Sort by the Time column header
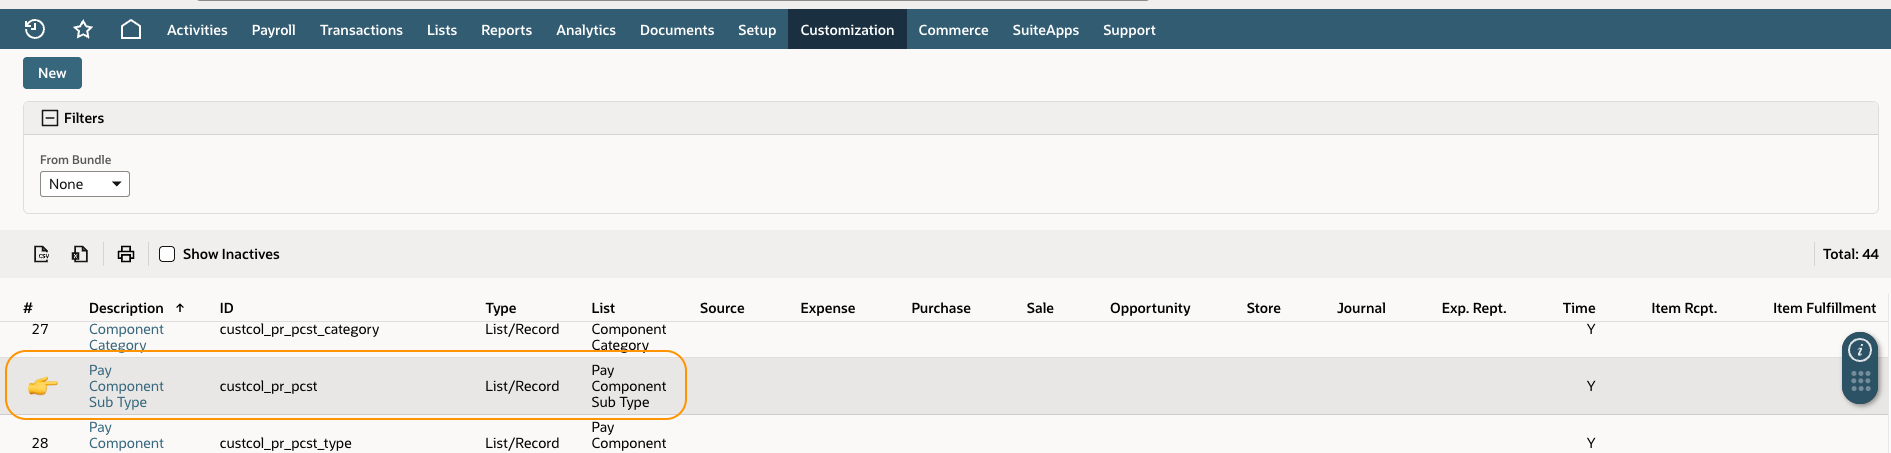The width and height of the screenshot is (1891, 453). click(x=1579, y=308)
